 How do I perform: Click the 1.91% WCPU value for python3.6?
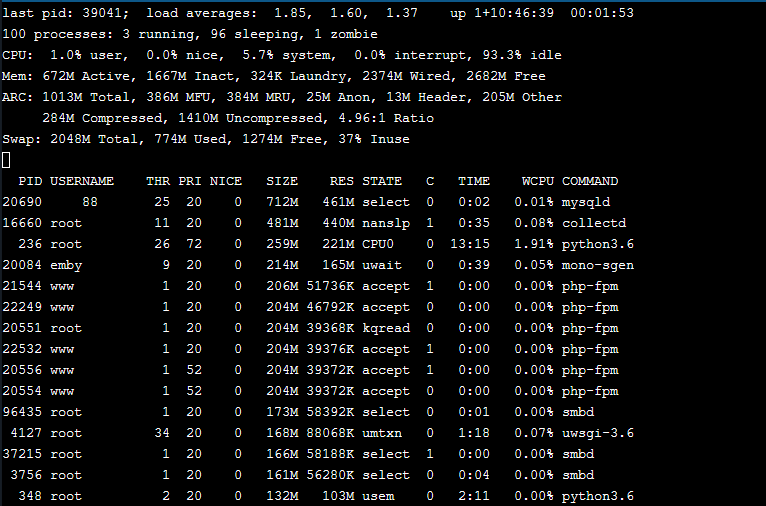(534, 244)
